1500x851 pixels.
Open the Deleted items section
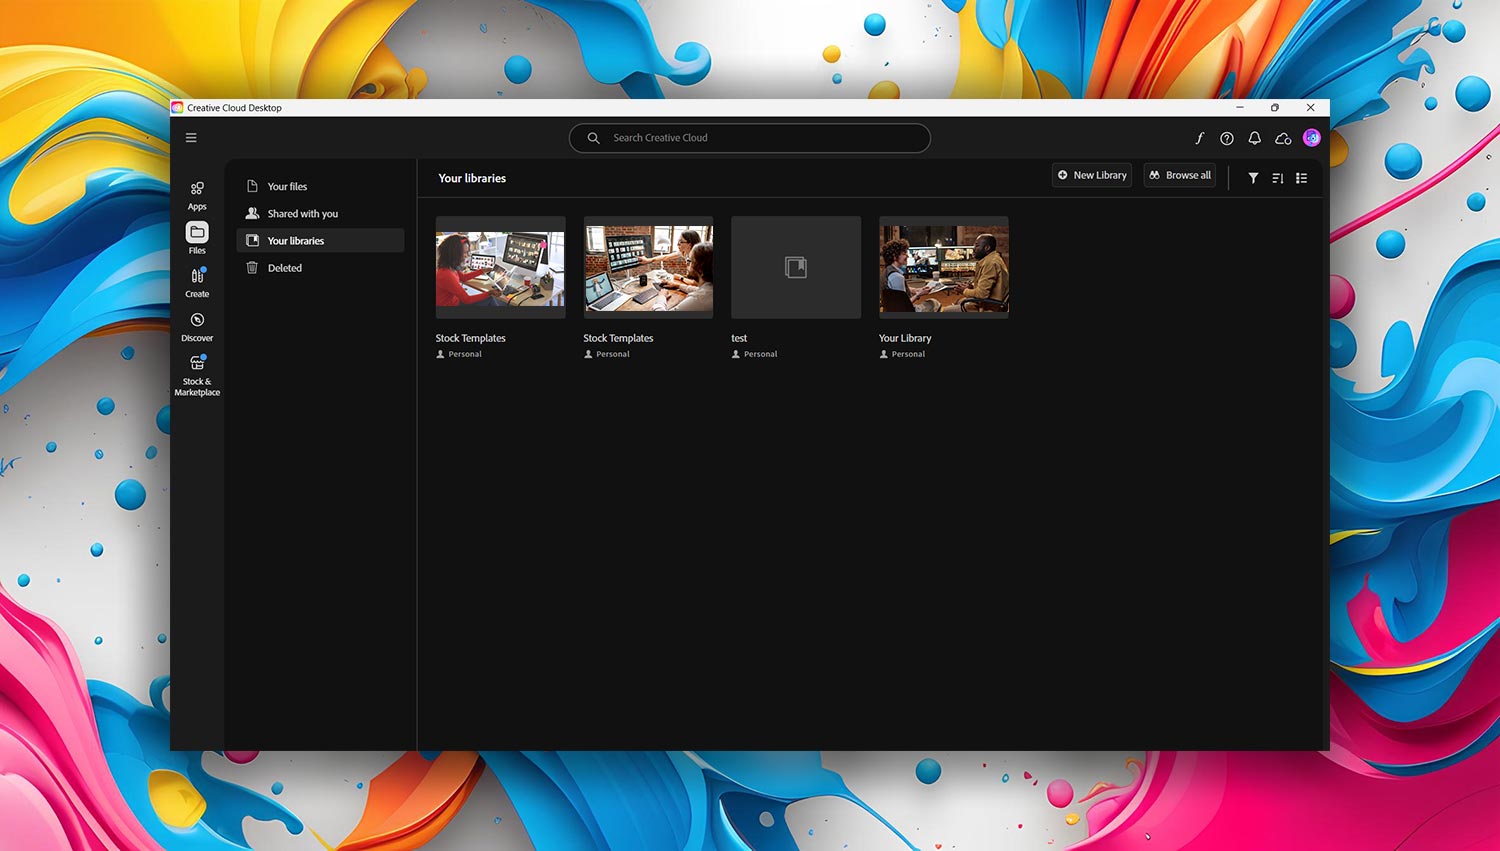[284, 267]
